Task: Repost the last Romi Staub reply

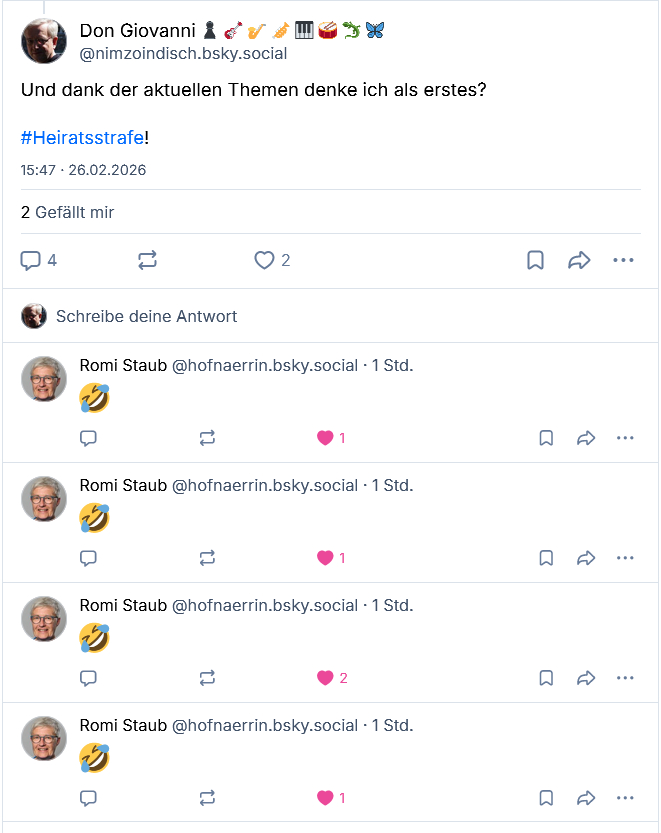Action: (x=207, y=798)
